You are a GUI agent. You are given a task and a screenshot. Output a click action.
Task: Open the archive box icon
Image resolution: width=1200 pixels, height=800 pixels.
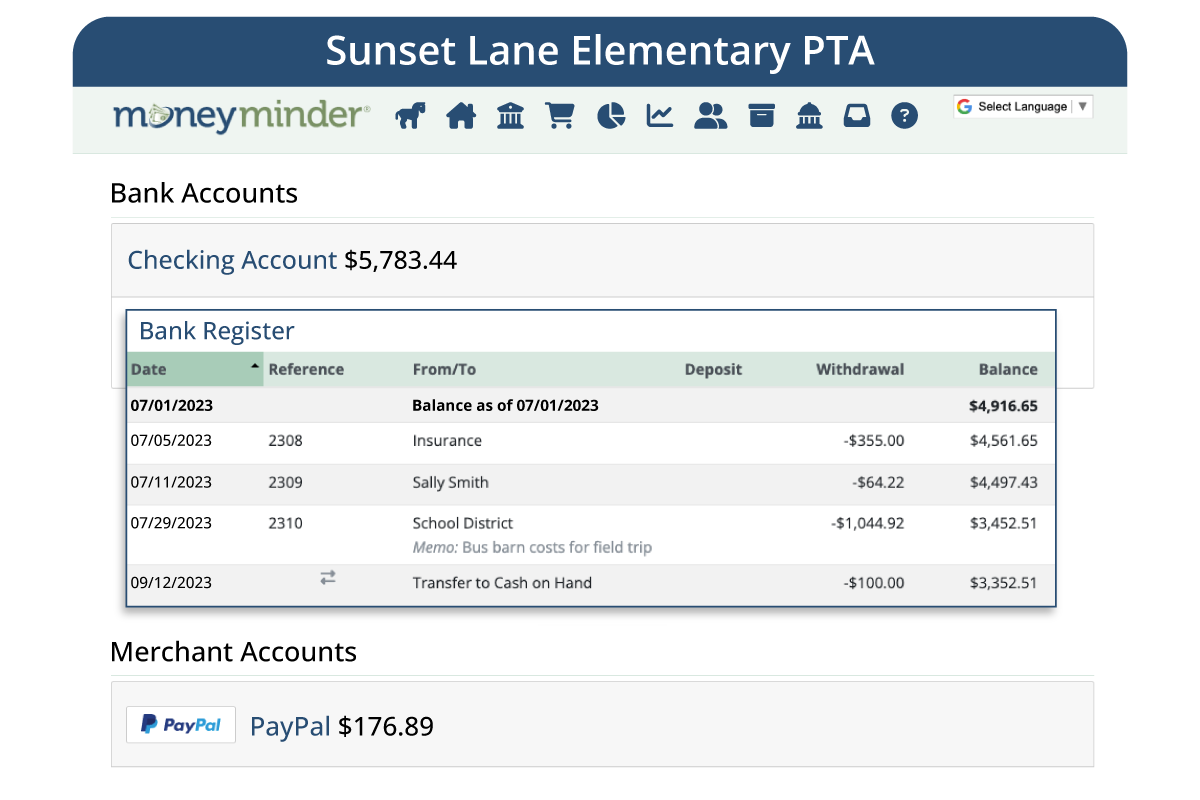click(x=762, y=116)
